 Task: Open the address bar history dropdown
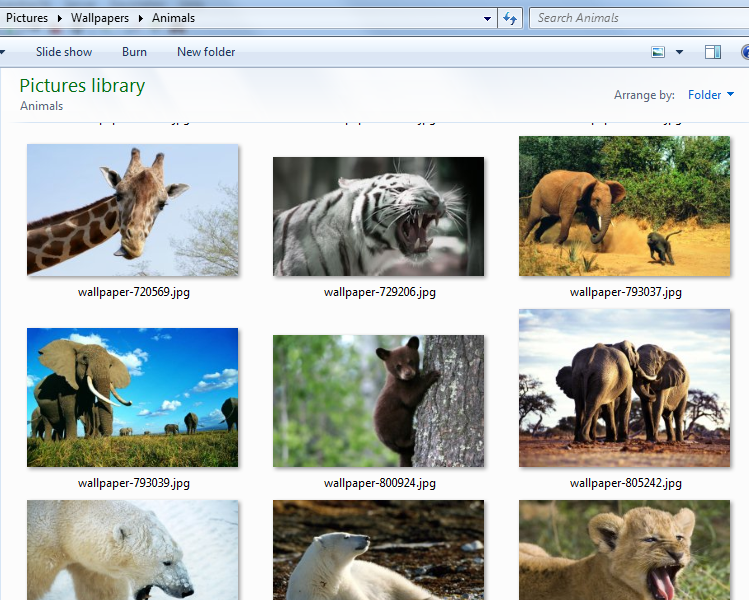point(487,19)
